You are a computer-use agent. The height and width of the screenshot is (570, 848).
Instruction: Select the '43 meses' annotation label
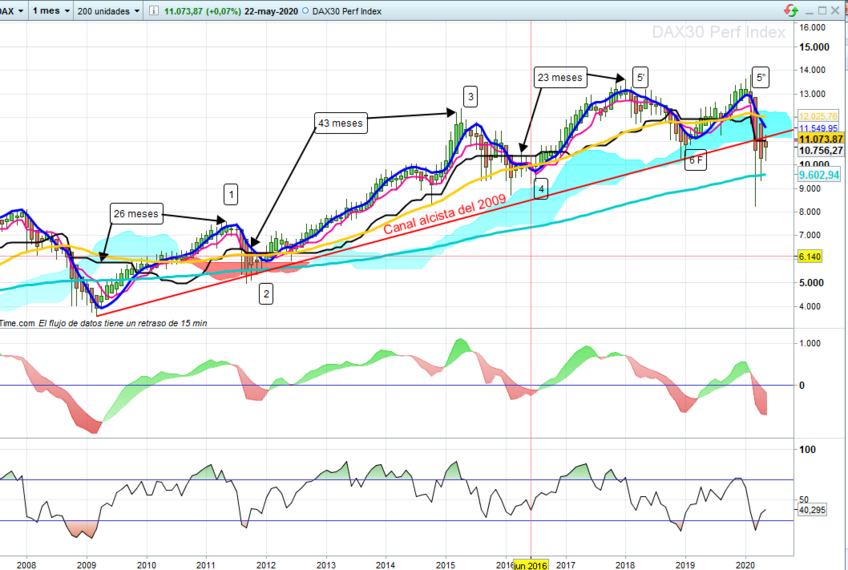coord(340,123)
